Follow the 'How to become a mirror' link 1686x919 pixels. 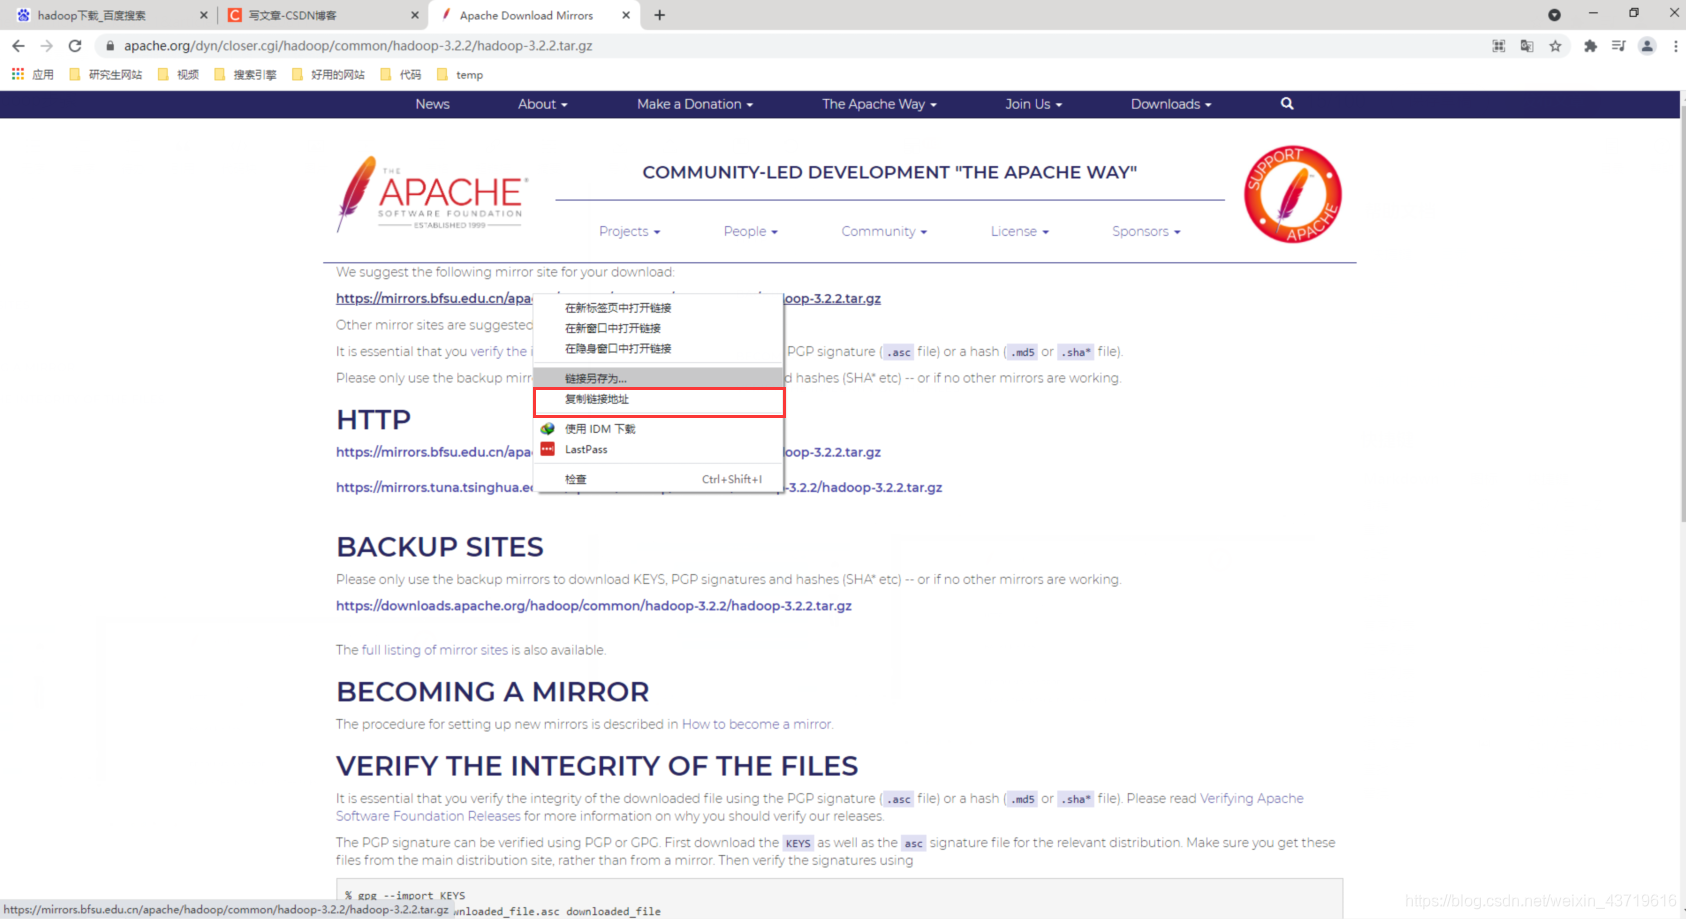coord(756,724)
